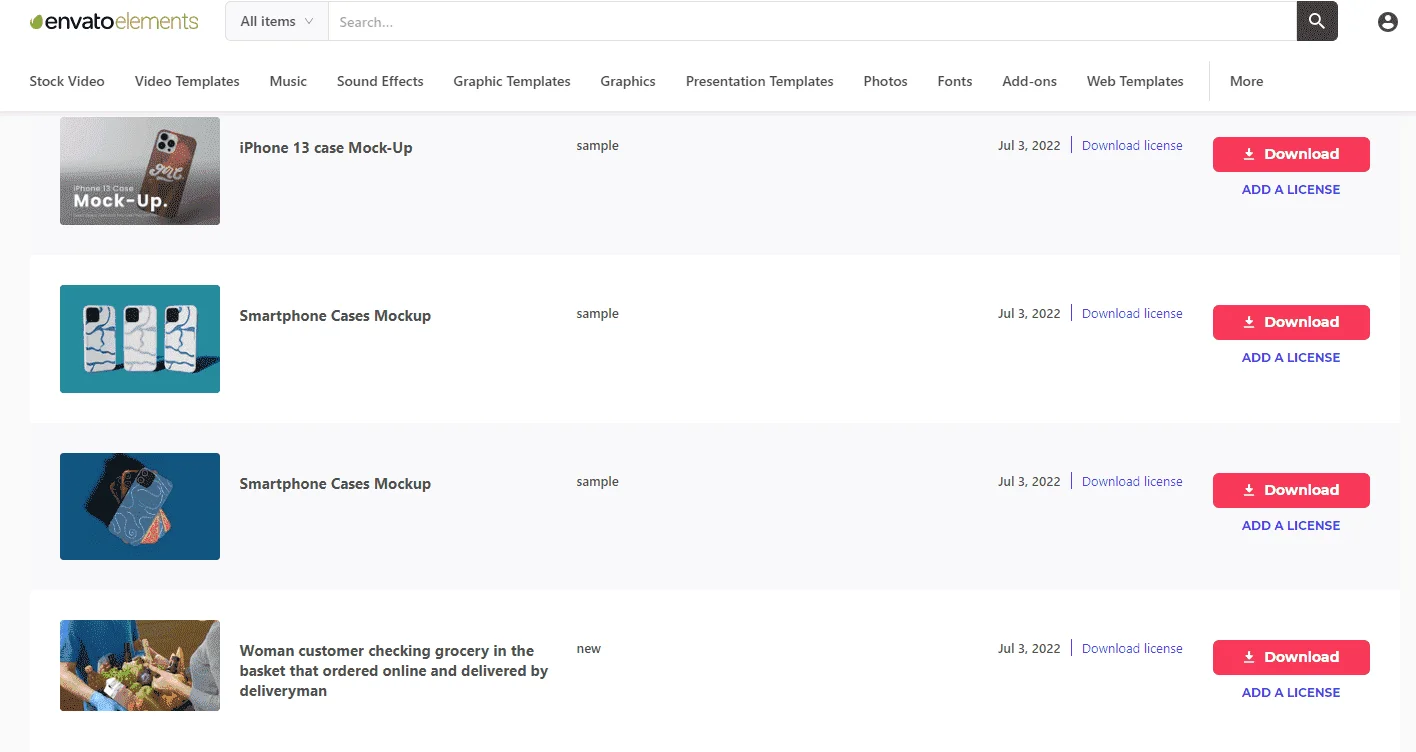Open the teal three-phone cases mockup thumbnail
Image resolution: width=1416 pixels, height=752 pixels.
140,339
